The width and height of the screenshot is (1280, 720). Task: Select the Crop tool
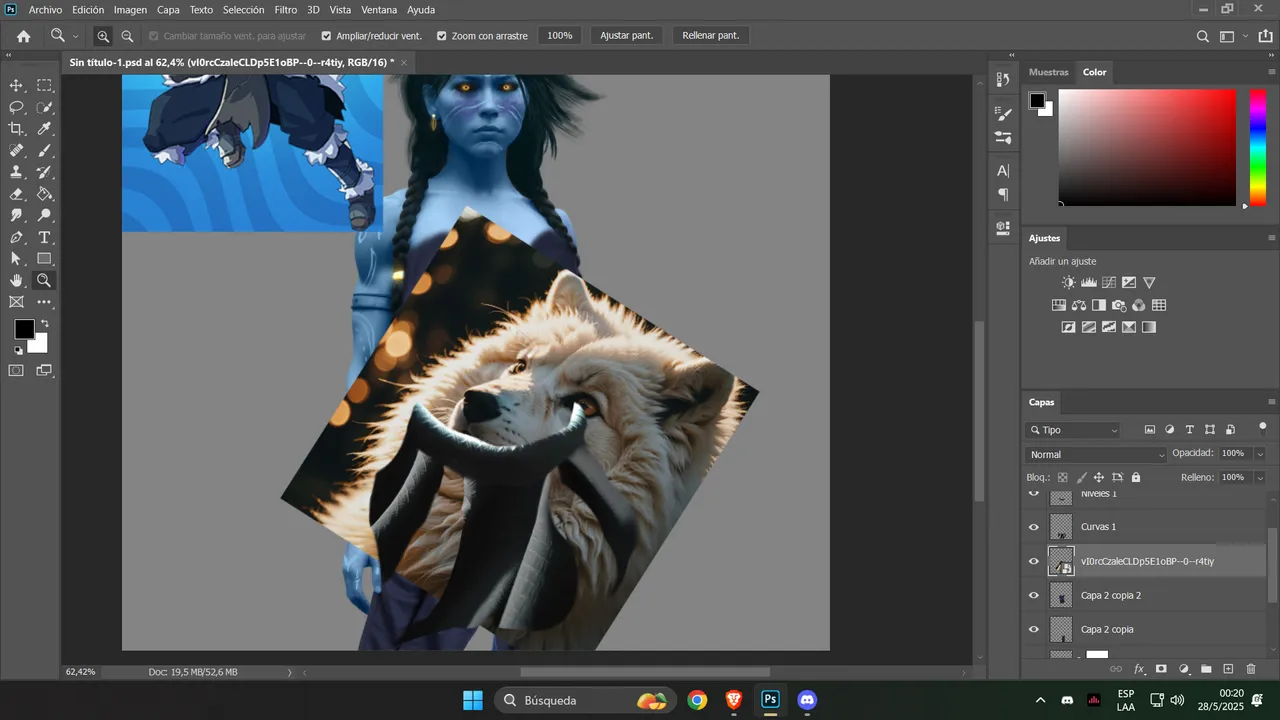coord(16,129)
